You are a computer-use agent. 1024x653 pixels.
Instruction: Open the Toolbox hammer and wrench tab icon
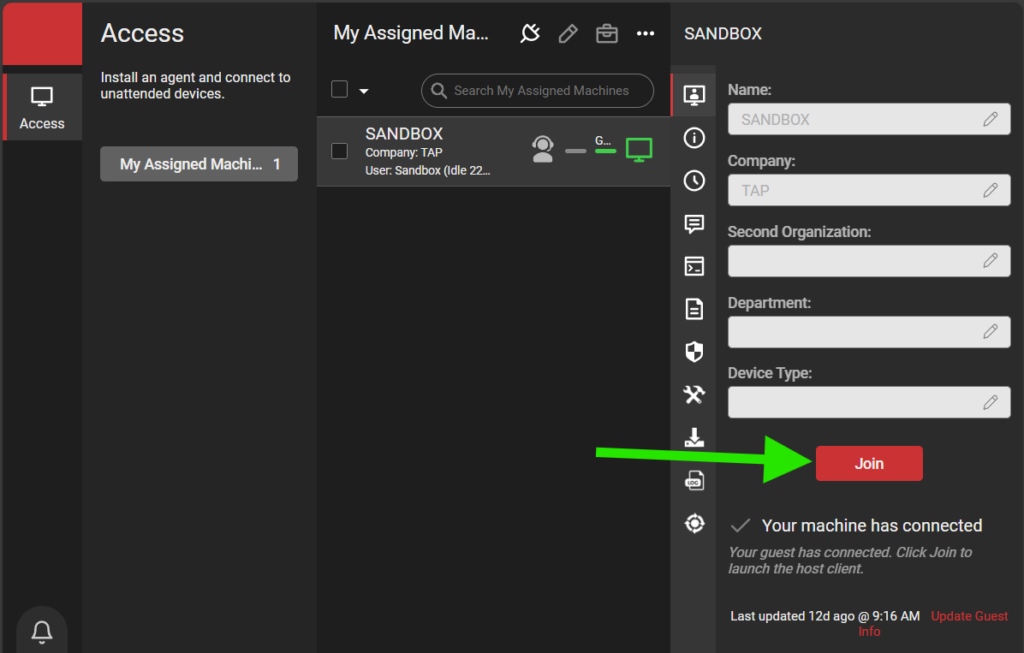pyautogui.click(x=694, y=394)
